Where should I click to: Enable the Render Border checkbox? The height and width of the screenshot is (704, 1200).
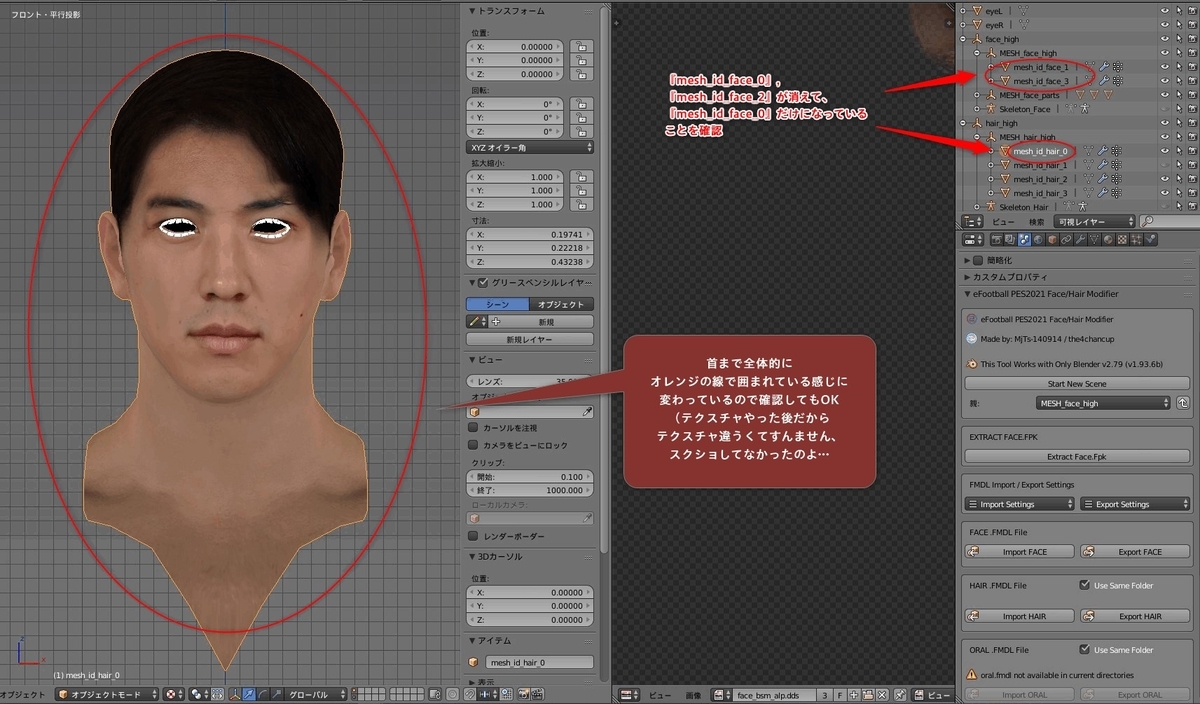(473, 536)
